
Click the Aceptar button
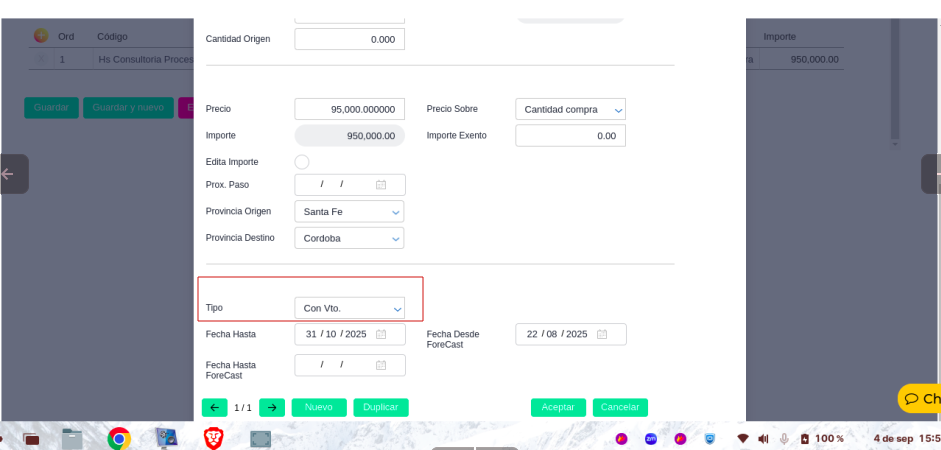coord(558,408)
